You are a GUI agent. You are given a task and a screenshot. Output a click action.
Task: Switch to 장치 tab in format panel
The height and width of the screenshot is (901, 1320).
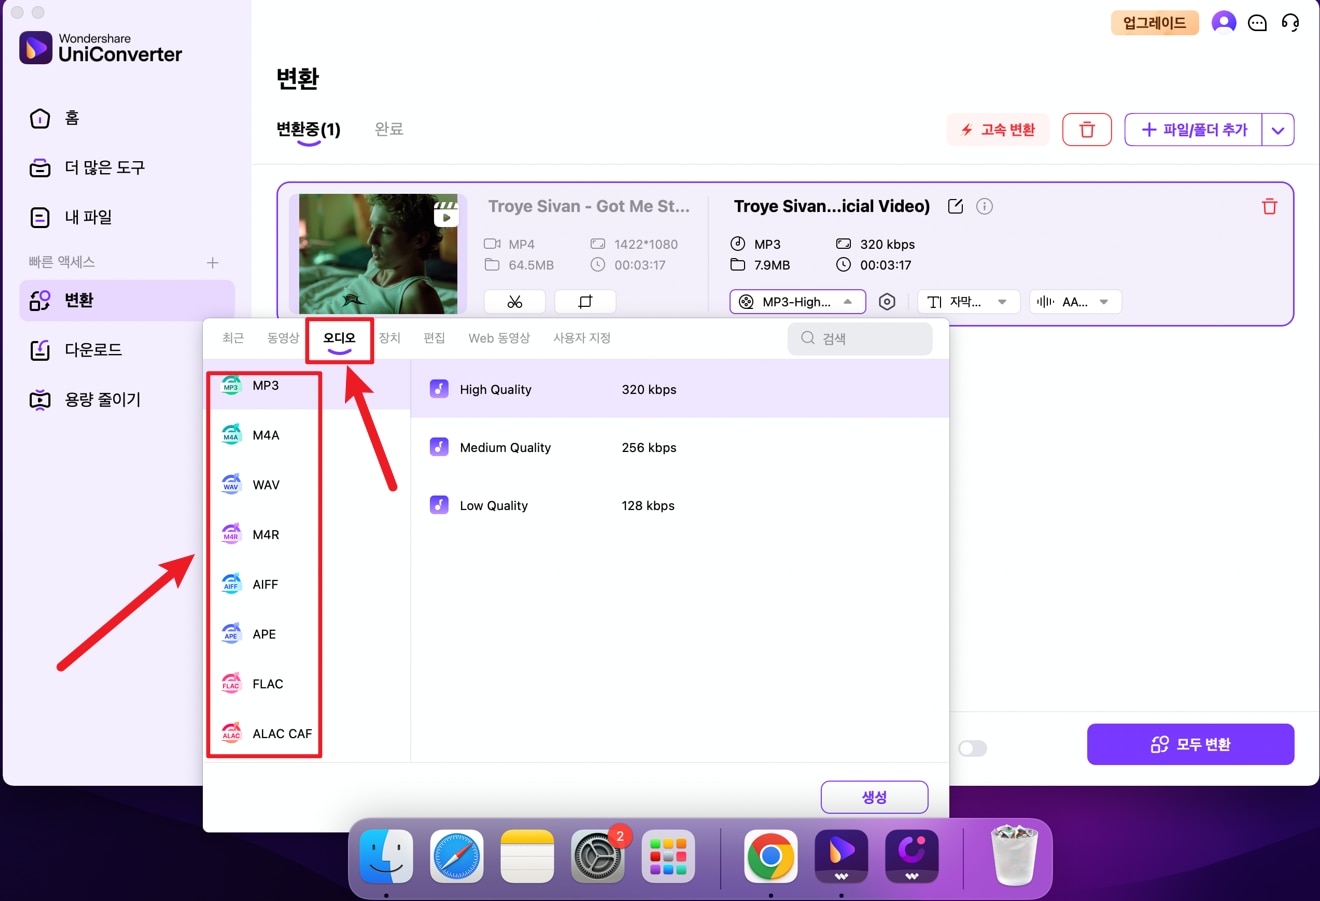pyautogui.click(x=390, y=338)
